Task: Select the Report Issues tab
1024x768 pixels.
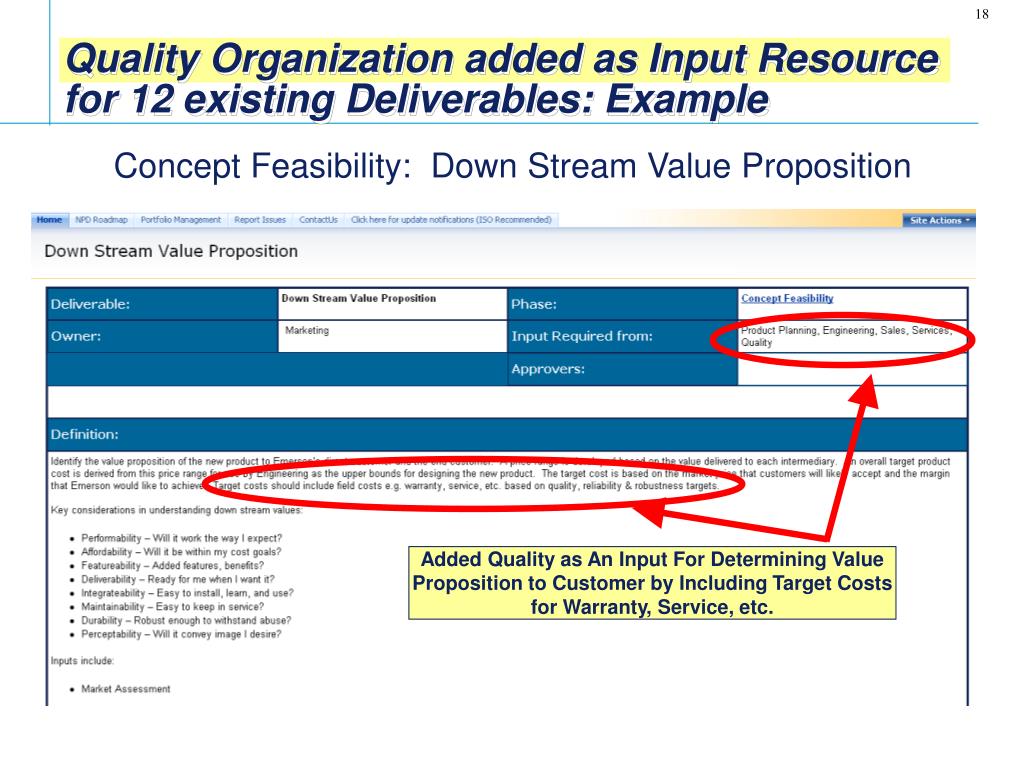Action: (x=260, y=220)
